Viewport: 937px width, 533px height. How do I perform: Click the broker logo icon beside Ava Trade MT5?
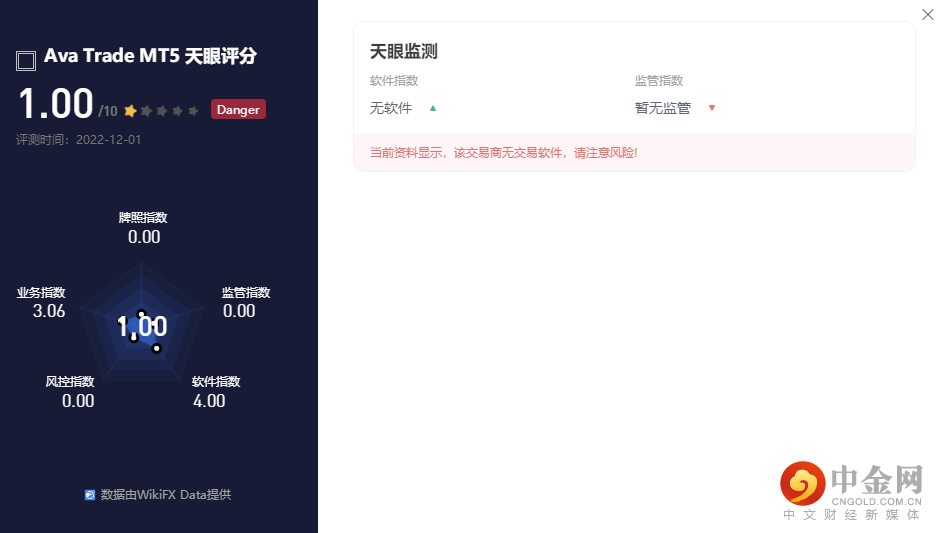[x=26, y=61]
